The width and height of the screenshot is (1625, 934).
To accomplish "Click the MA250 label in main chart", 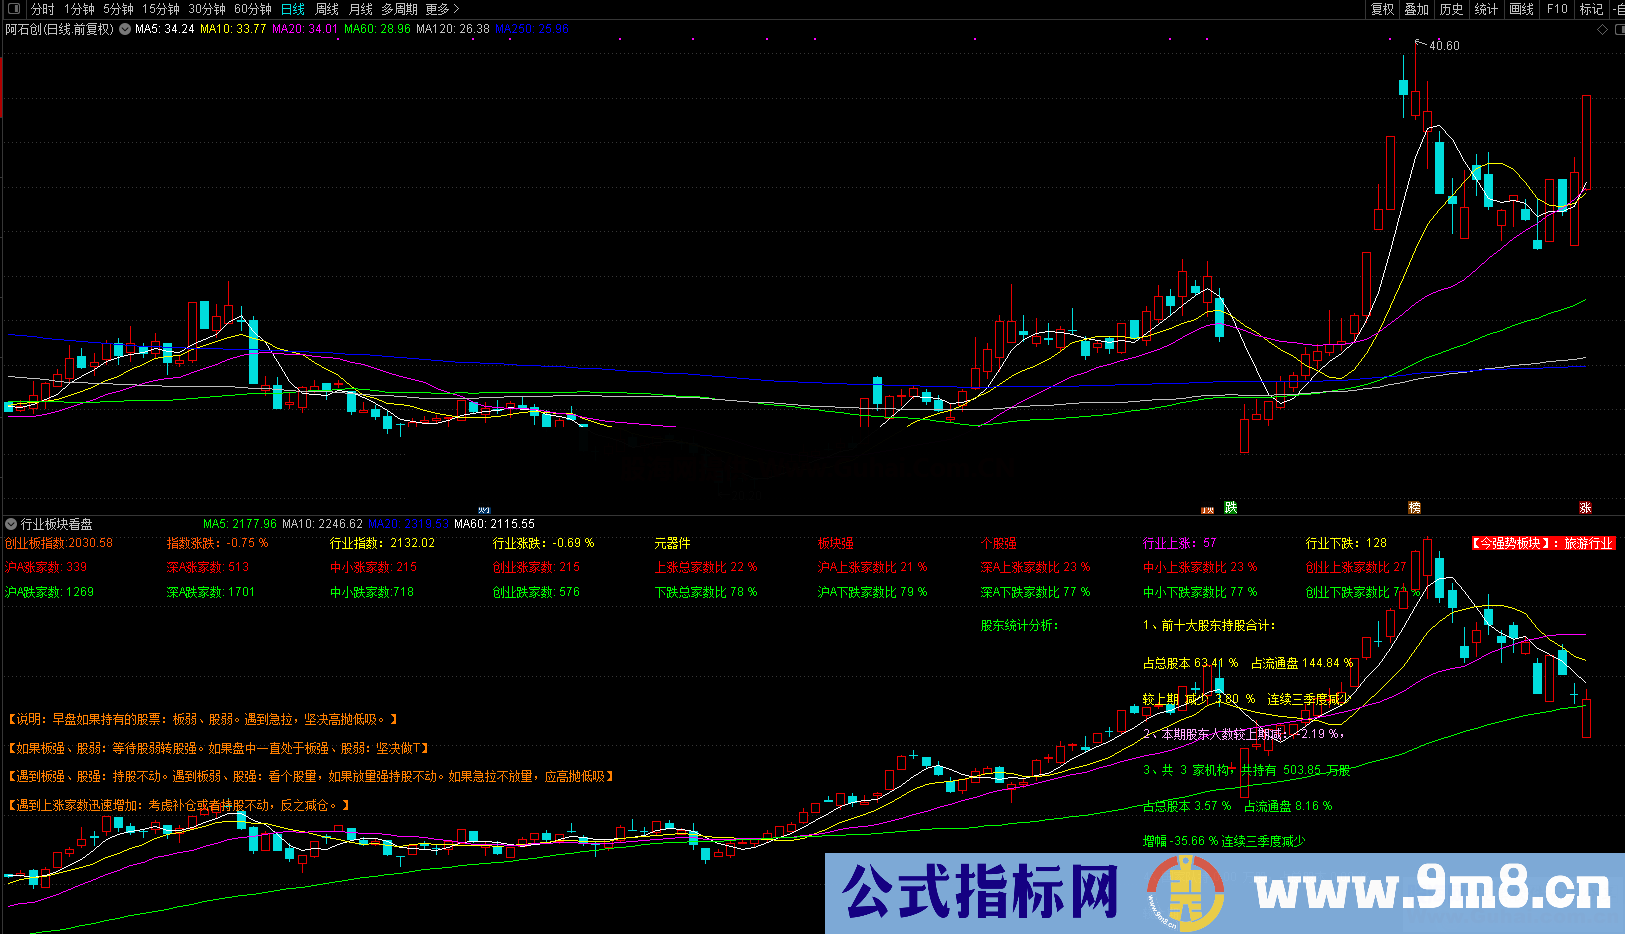I will tap(532, 29).
